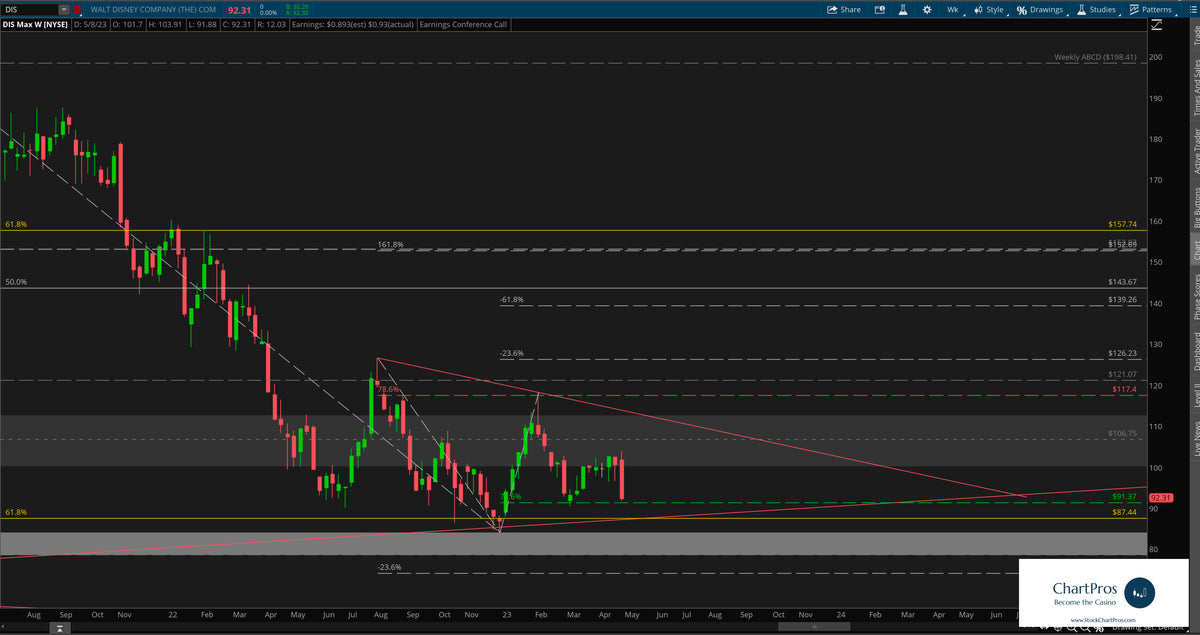Screen dimensions: 1200x635
Task: Expand the Drawing Set: Default selector
Action: click(1150, 628)
